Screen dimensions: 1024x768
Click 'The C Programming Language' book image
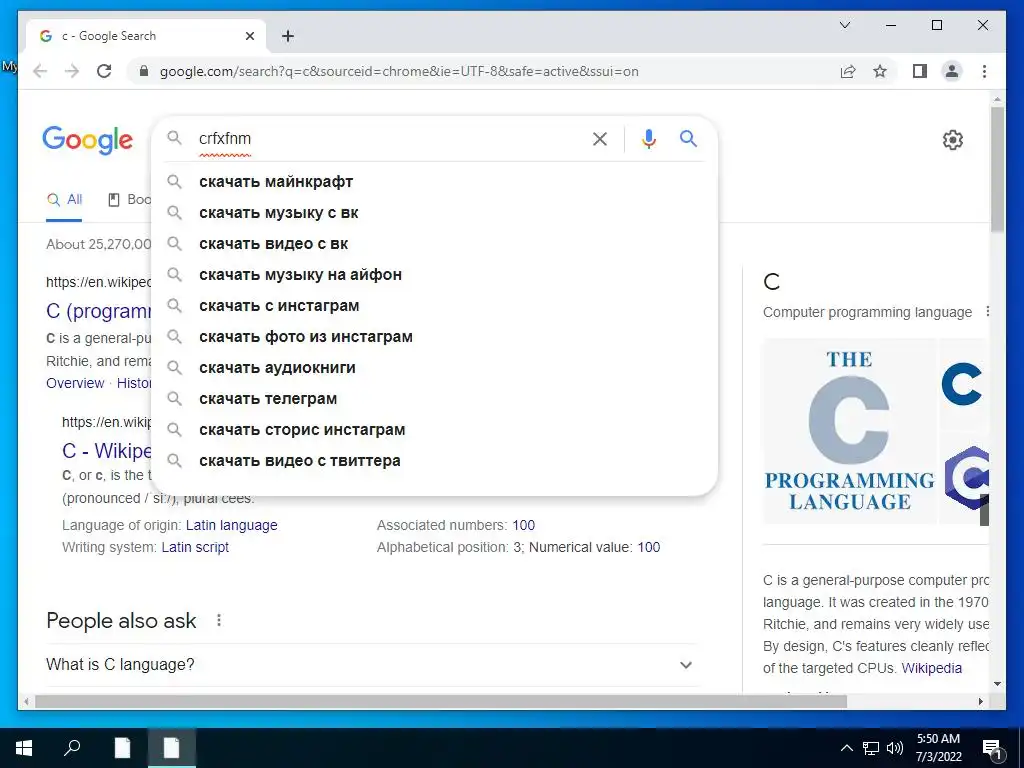[849, 432]
